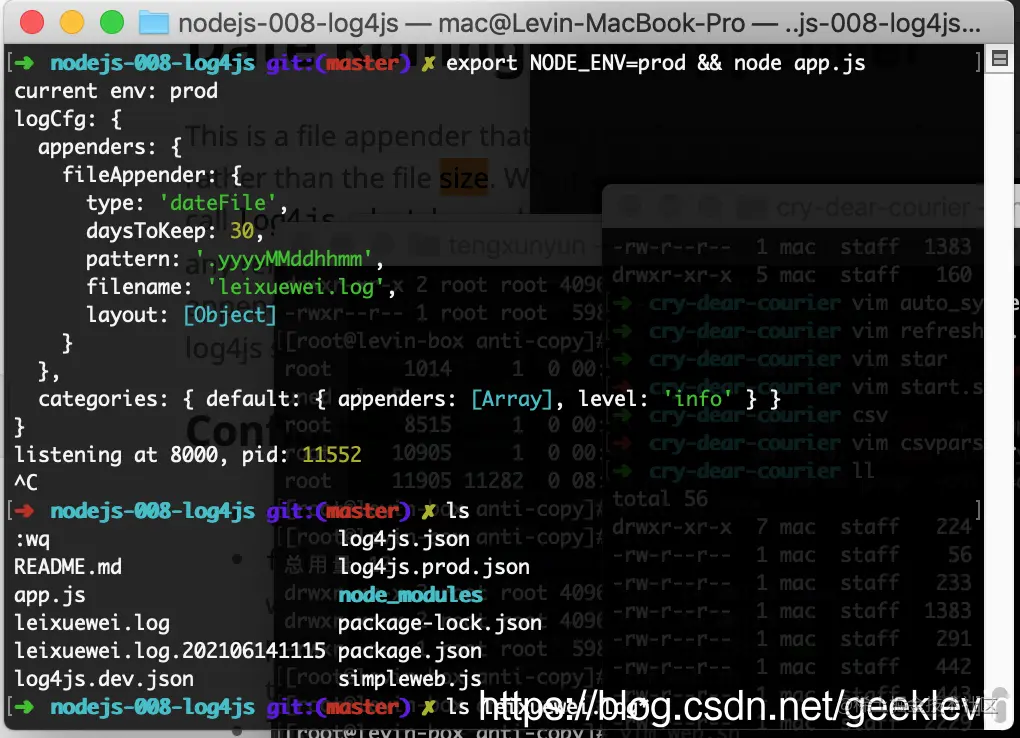Click the 'daysToKeep: 30' line
This screenshot has height=738, width=1020.
[174, 231]
